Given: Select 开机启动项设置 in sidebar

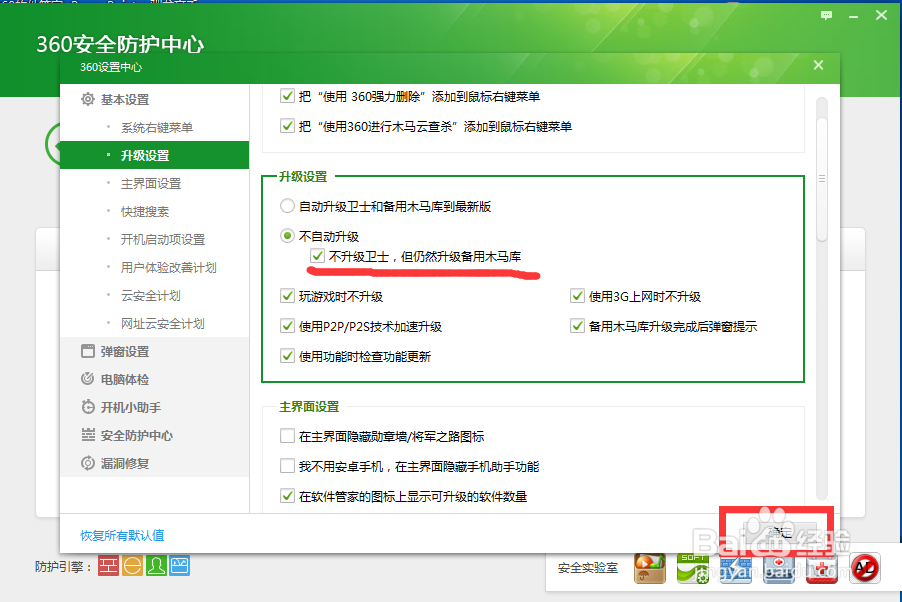Looking at the screenshot, I should [x=163, y=239].
